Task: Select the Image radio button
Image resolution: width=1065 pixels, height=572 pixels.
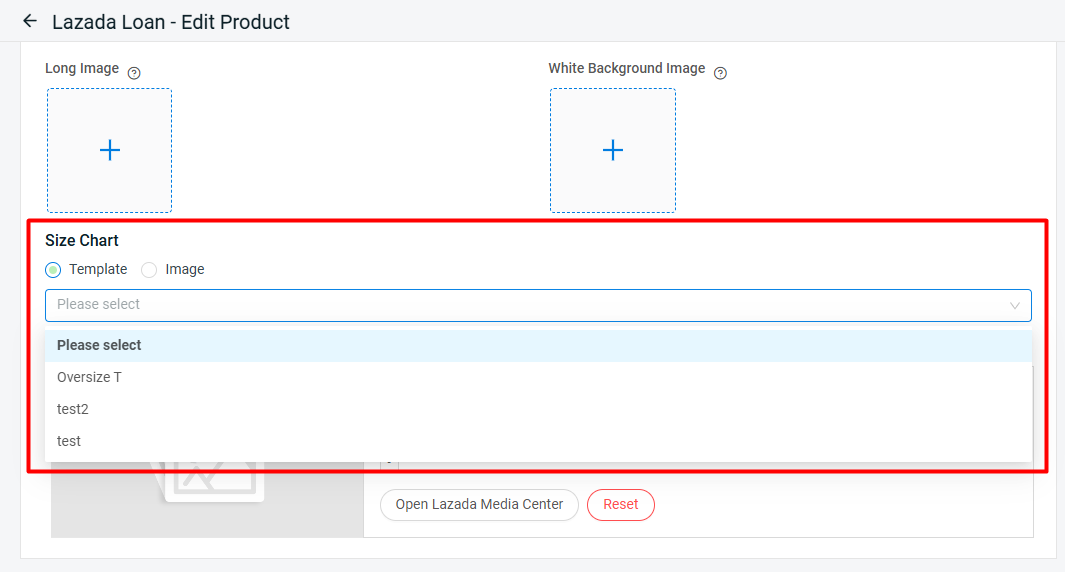Action: 149,270
